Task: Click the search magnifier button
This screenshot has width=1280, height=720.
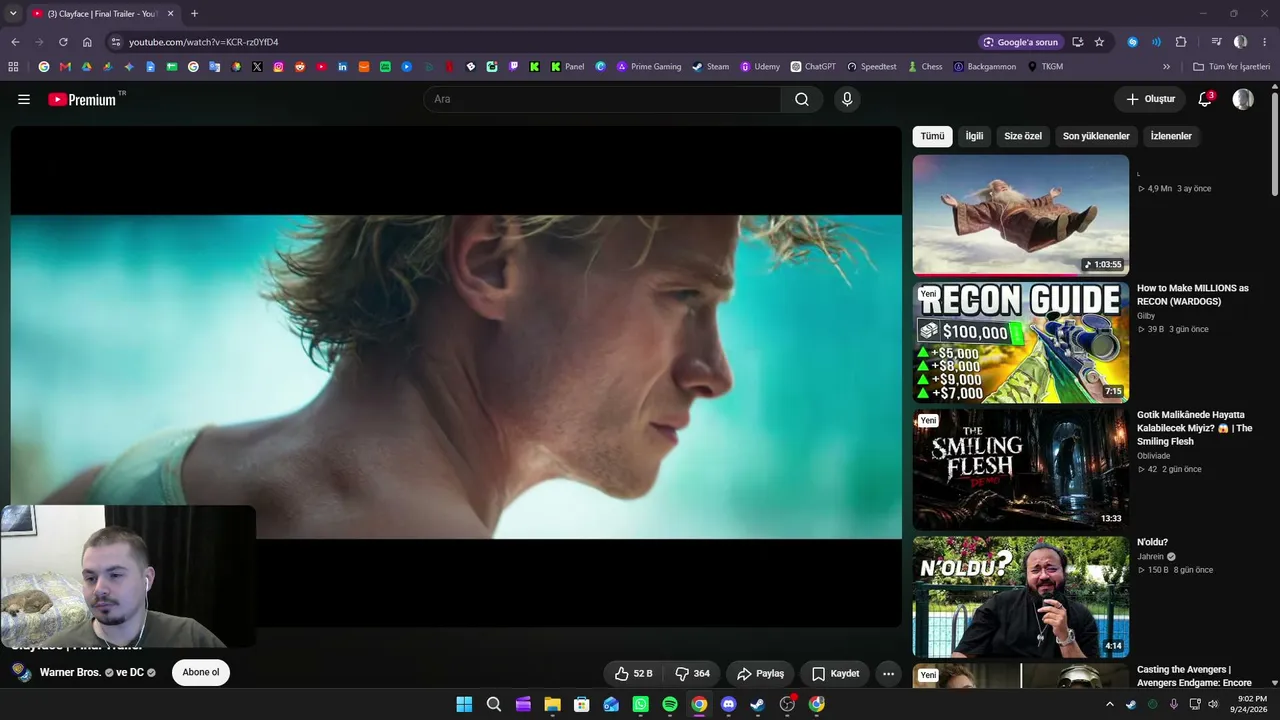Action: pyautogui.click(x=802, y=99)
